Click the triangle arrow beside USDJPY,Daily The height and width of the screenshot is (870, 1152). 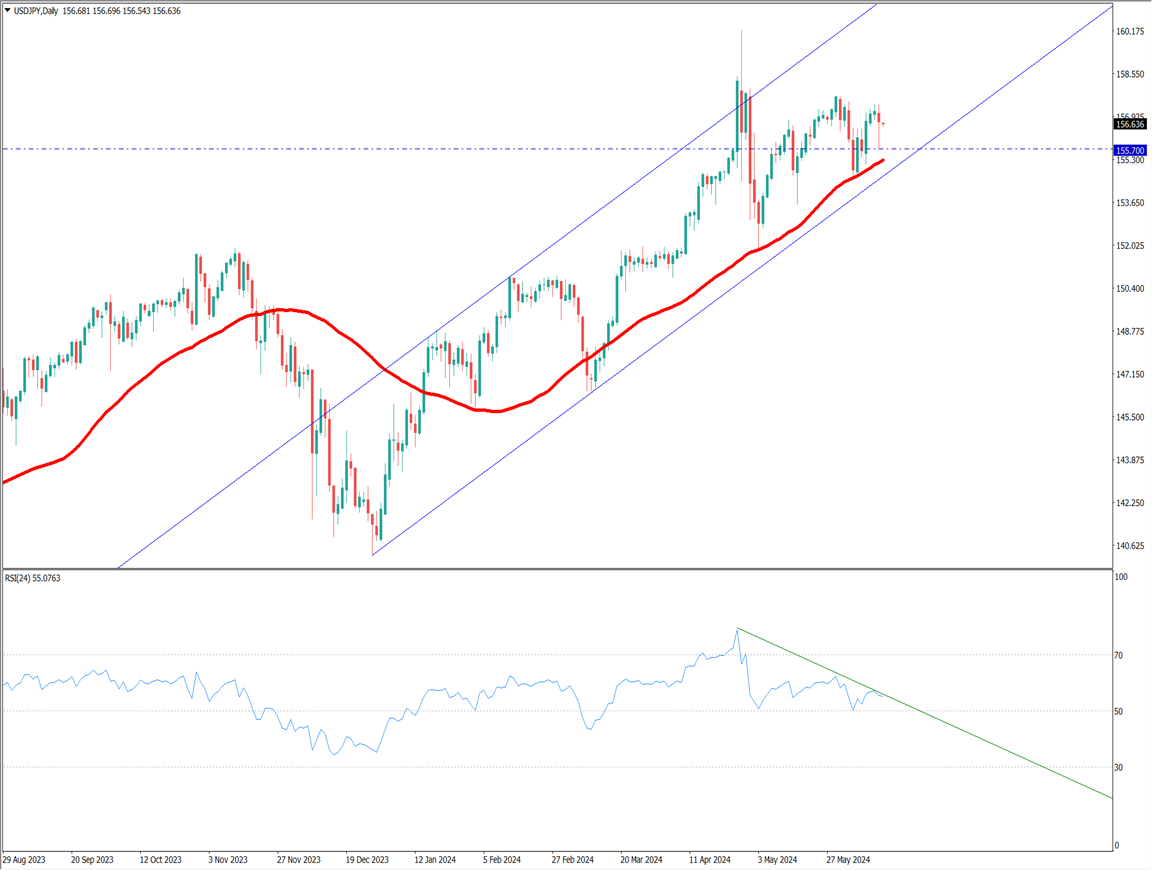8,10
